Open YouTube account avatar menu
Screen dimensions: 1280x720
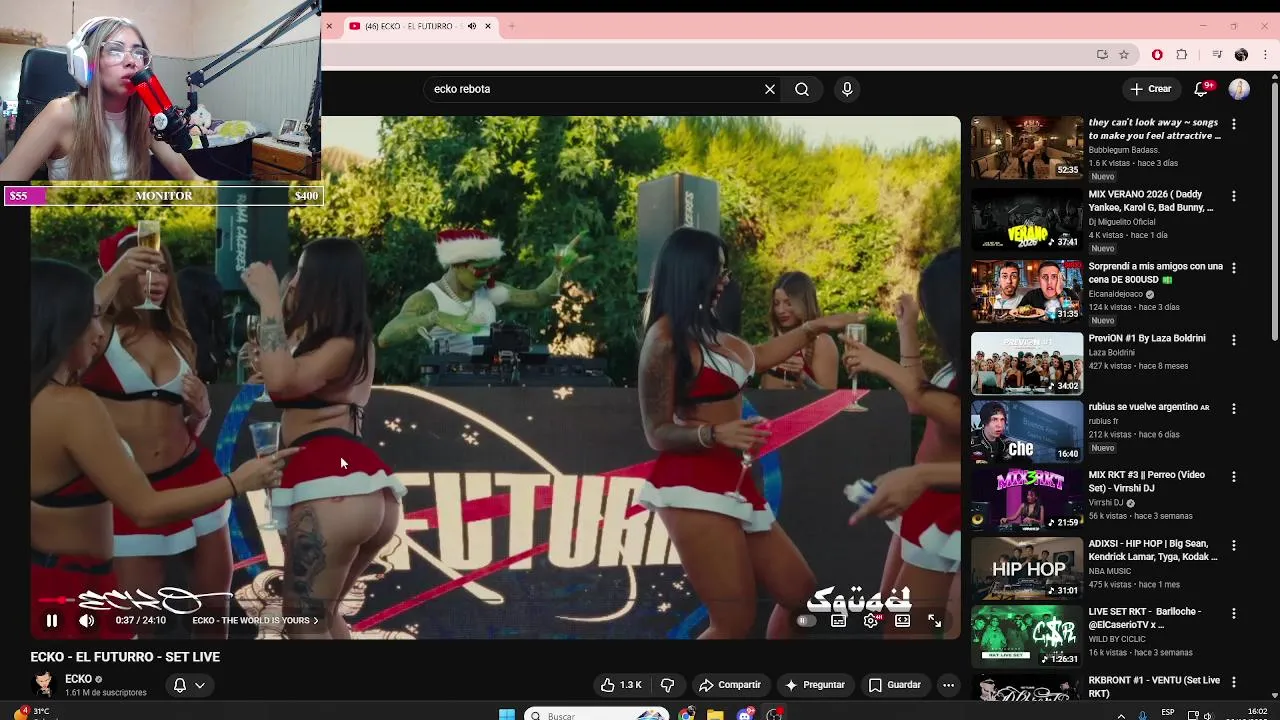[x=1239, y=89]
